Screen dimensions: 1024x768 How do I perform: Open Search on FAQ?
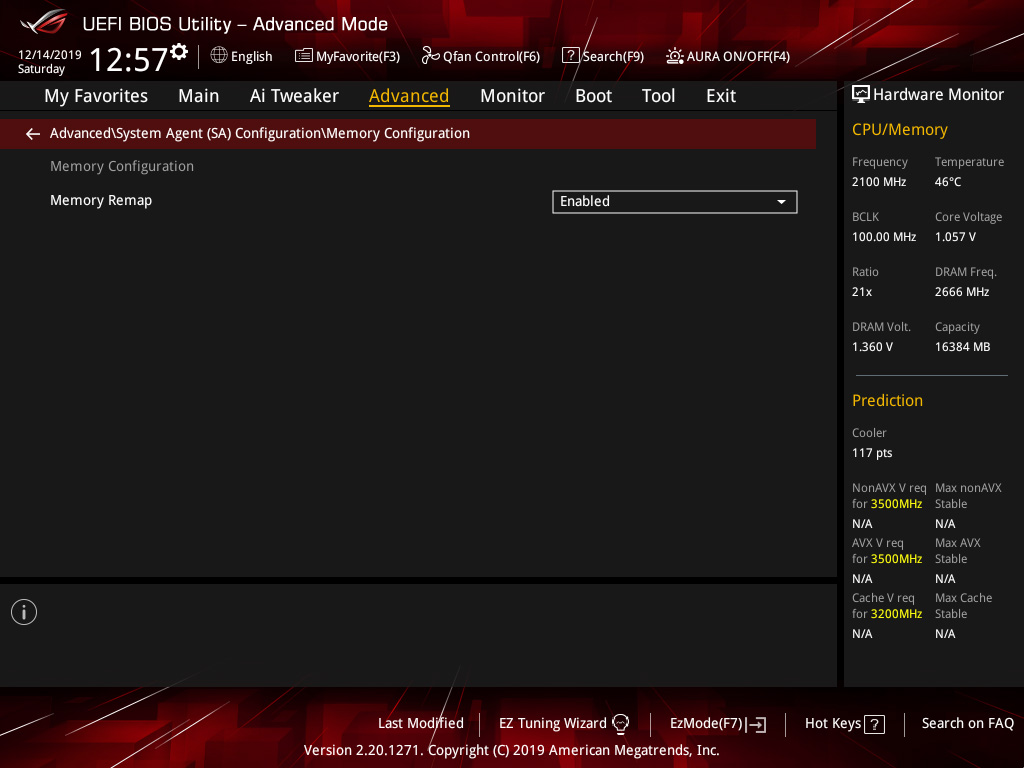pyautogui.click(x=968, y=724)
